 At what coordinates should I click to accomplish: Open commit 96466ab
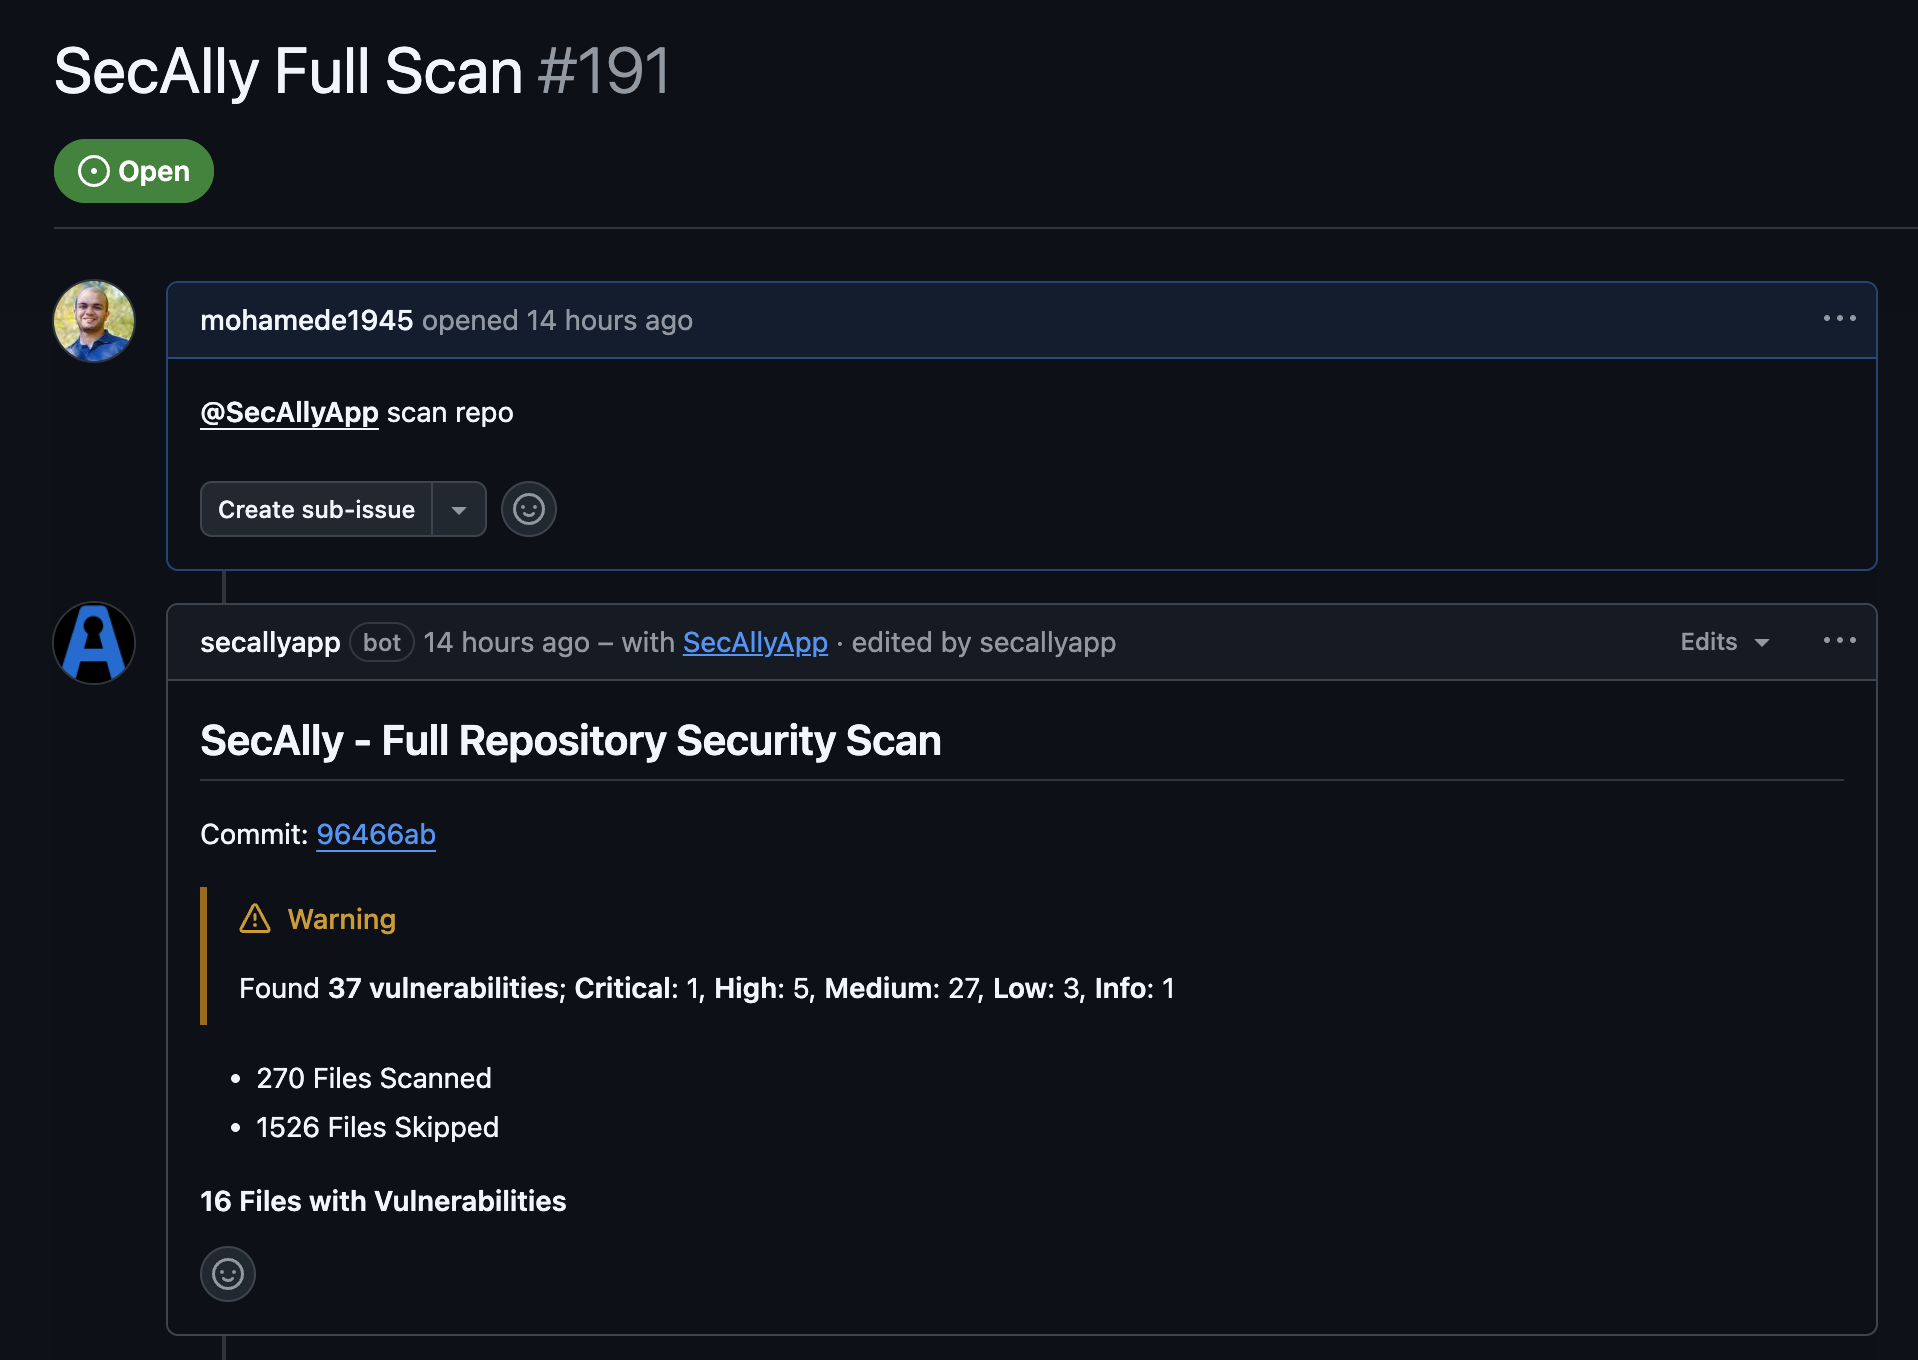pyautogui.click(x=375, y=834)
